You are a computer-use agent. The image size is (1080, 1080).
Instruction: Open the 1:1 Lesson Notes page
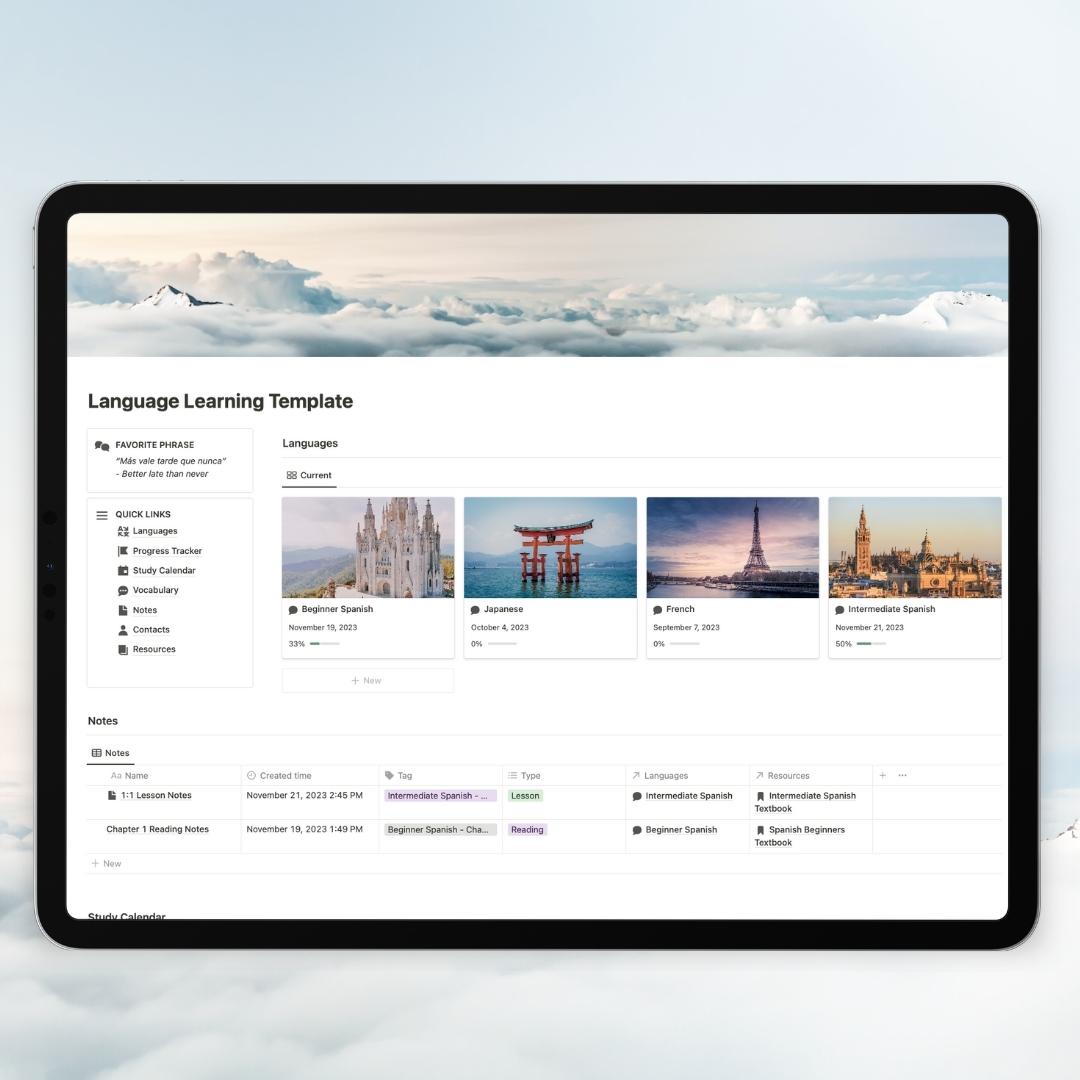[156, 796]
